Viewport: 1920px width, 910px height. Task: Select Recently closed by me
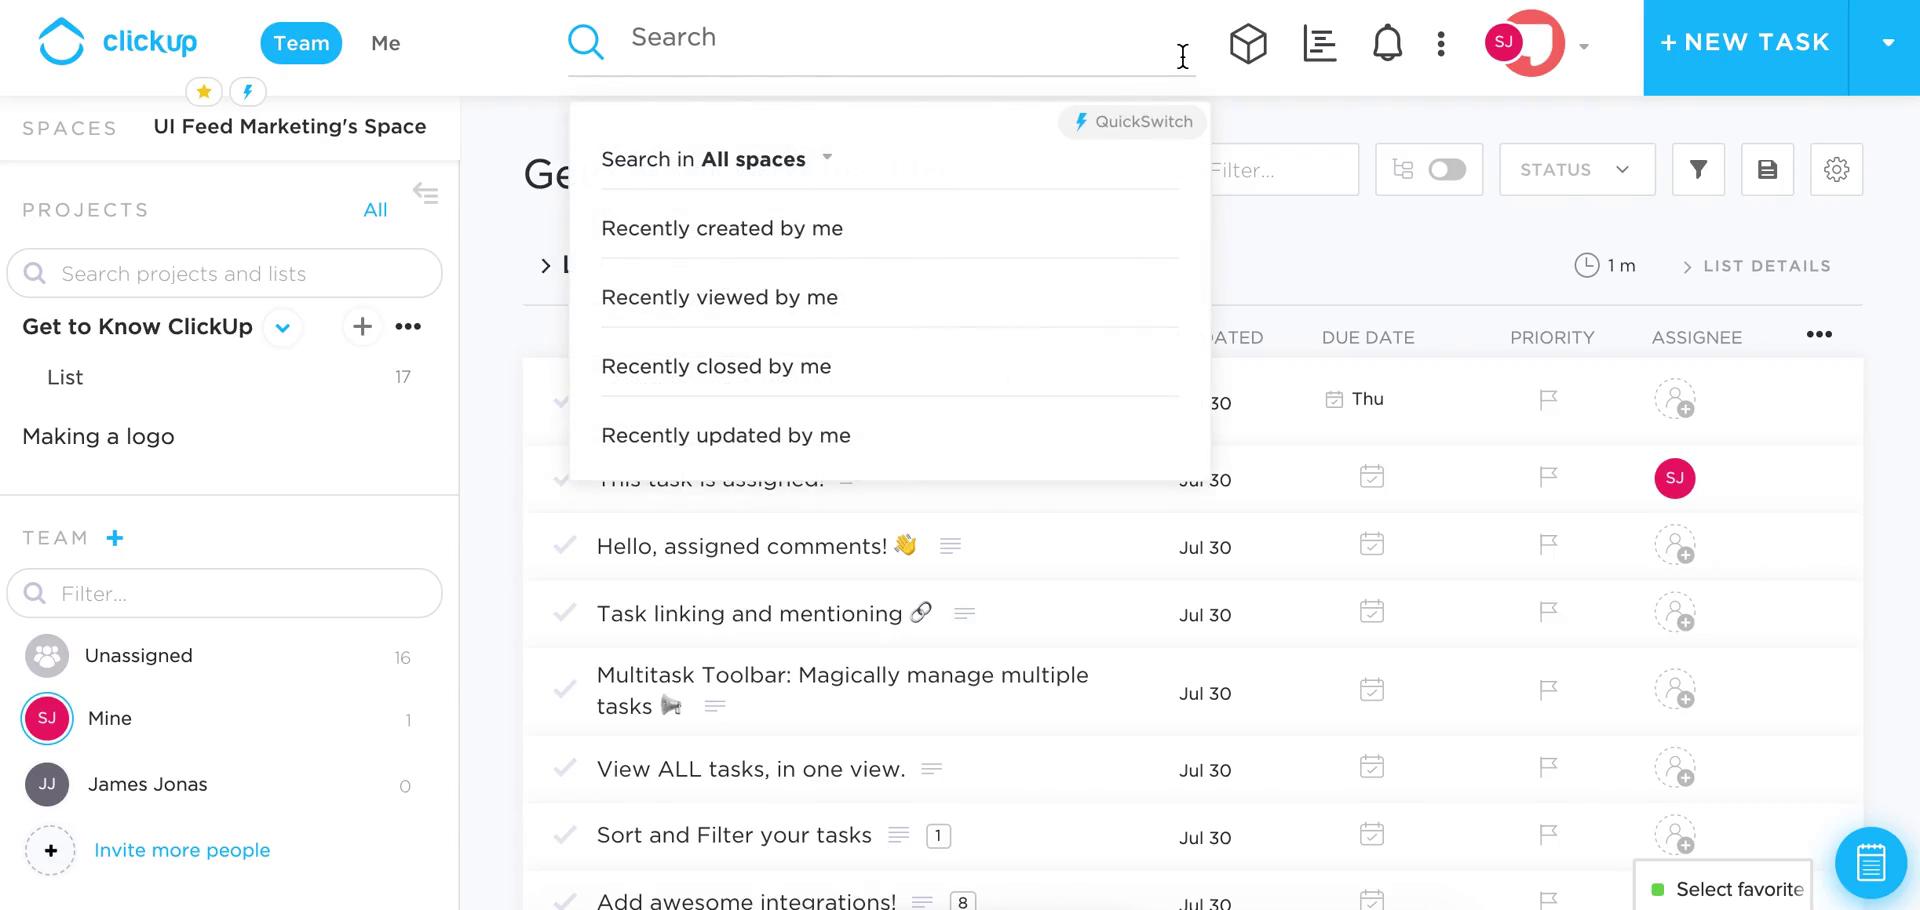click(890, 366)
